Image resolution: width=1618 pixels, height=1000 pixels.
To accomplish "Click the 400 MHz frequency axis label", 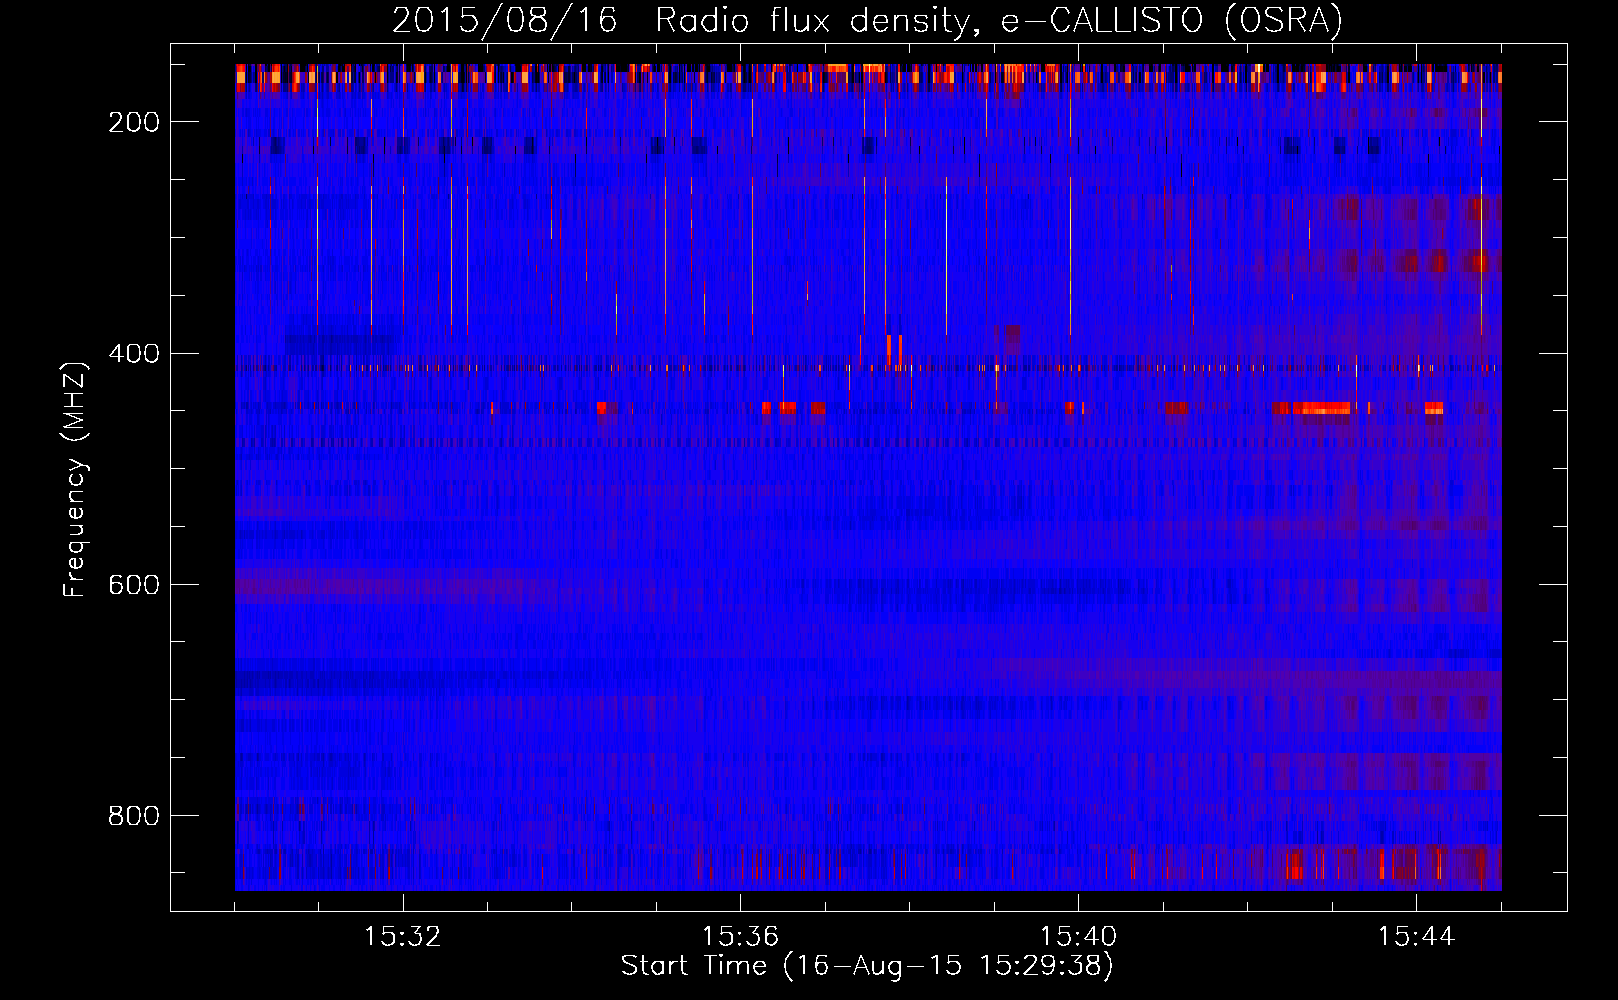I will (x=133, y=354).
